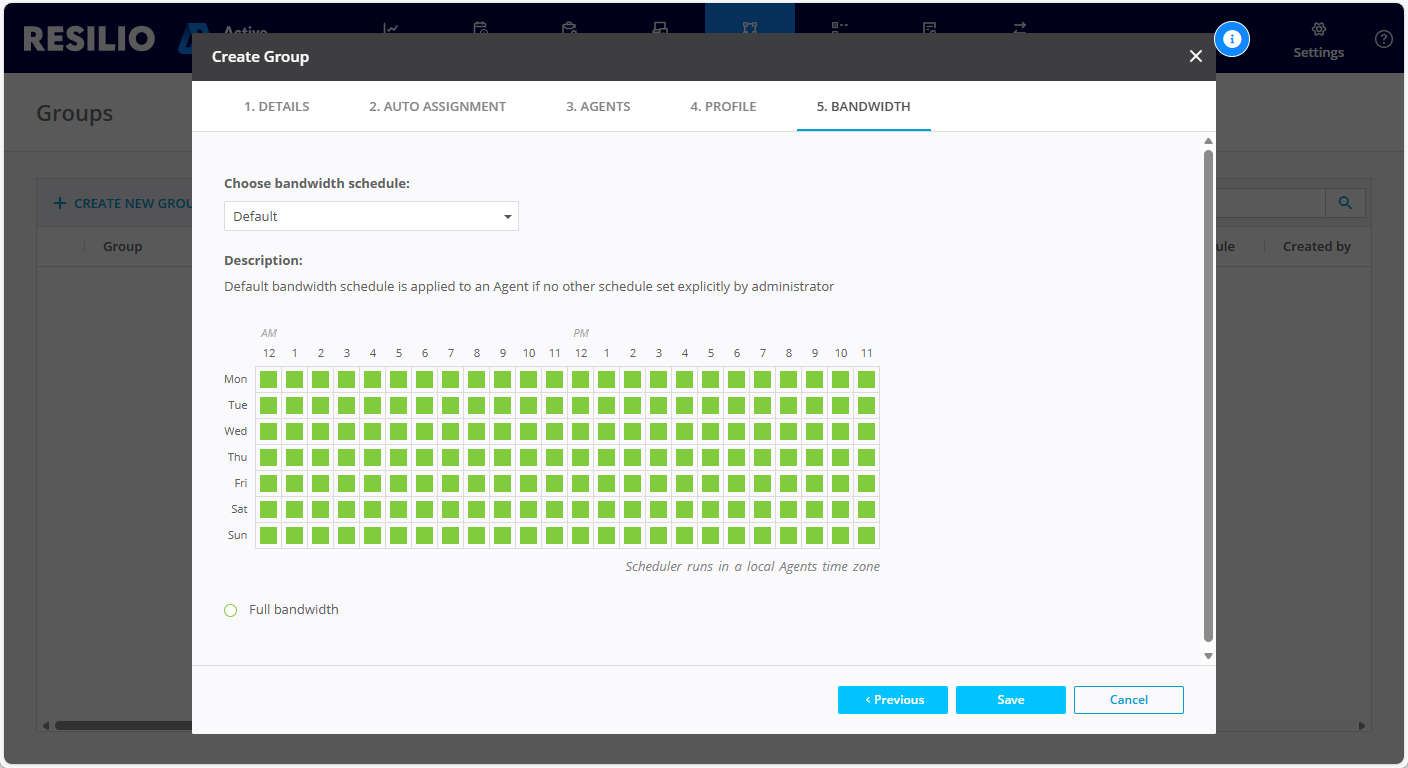Click the Save button
Image resolution: width=1408 pixels, height=768 pixels.
pyautogui.click(x=1010, y=700)
